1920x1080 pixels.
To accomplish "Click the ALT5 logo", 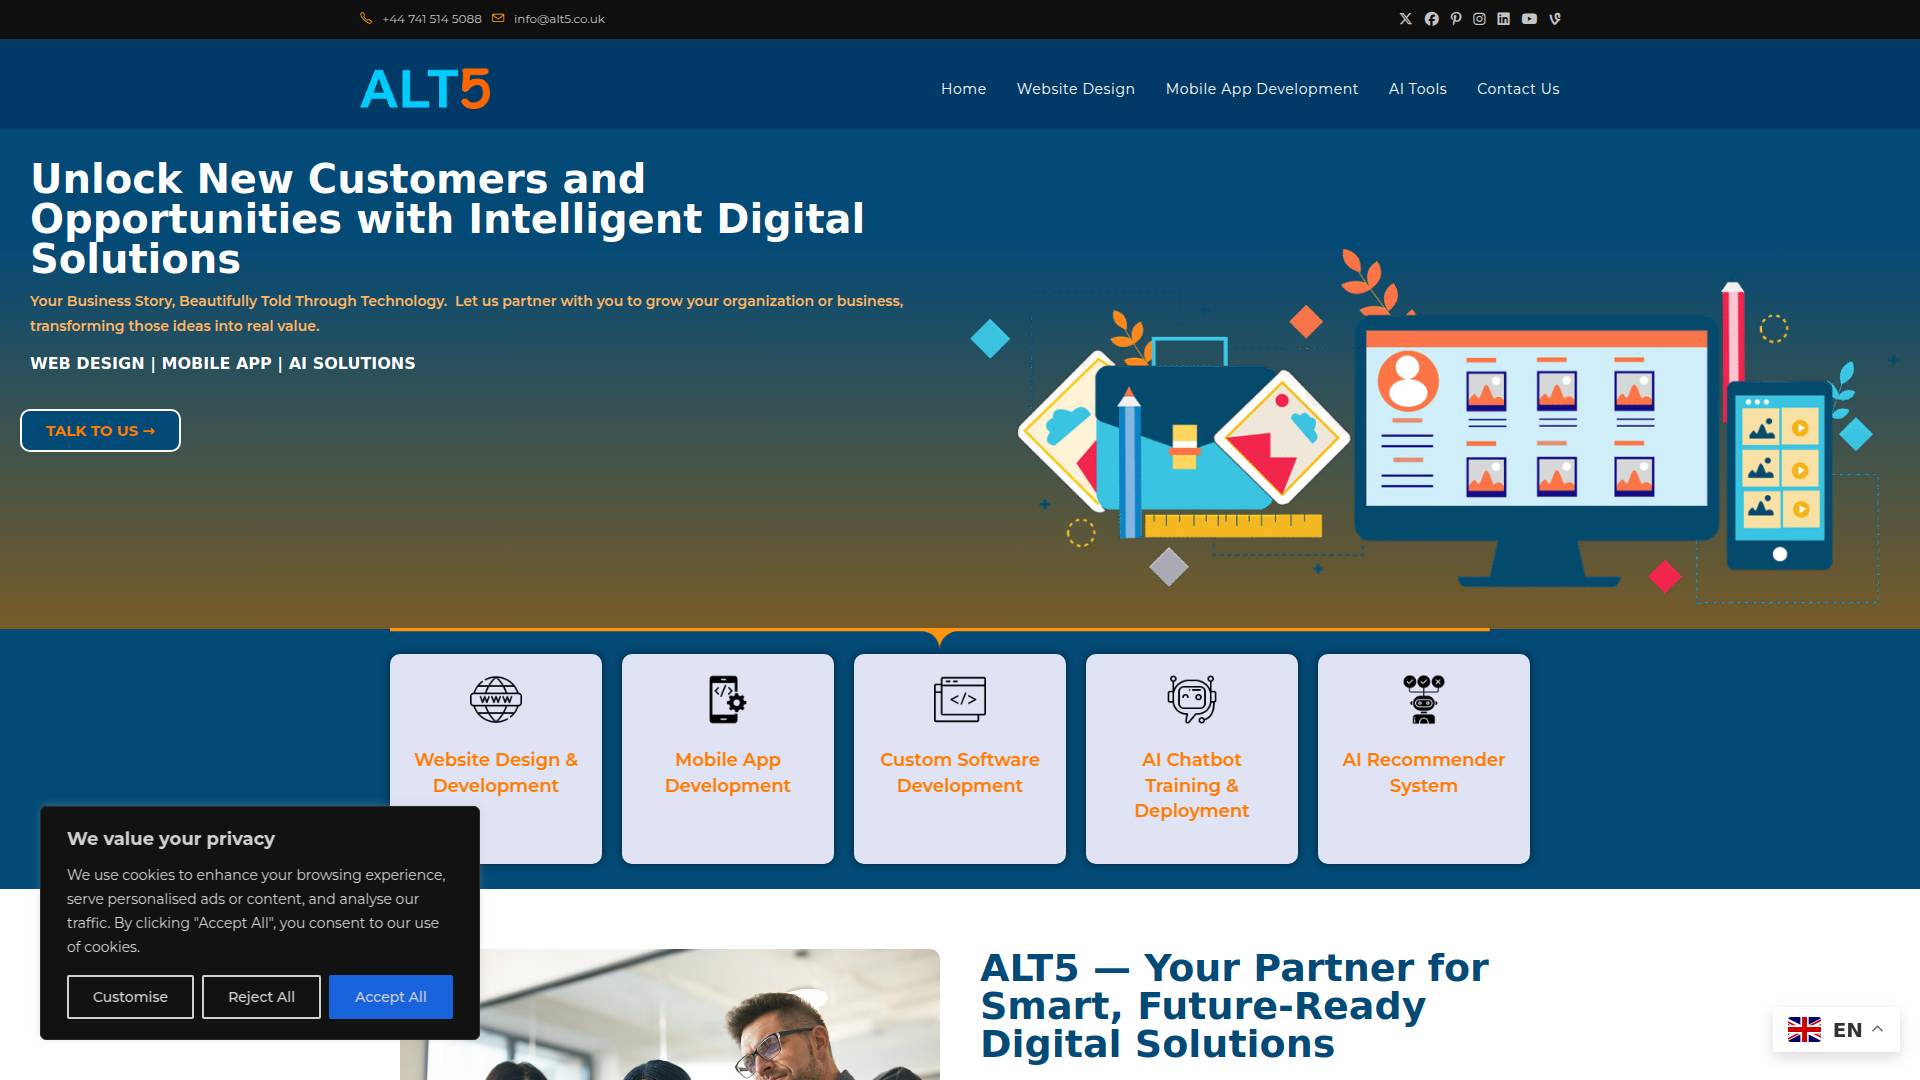I will [x=425, y=89].
